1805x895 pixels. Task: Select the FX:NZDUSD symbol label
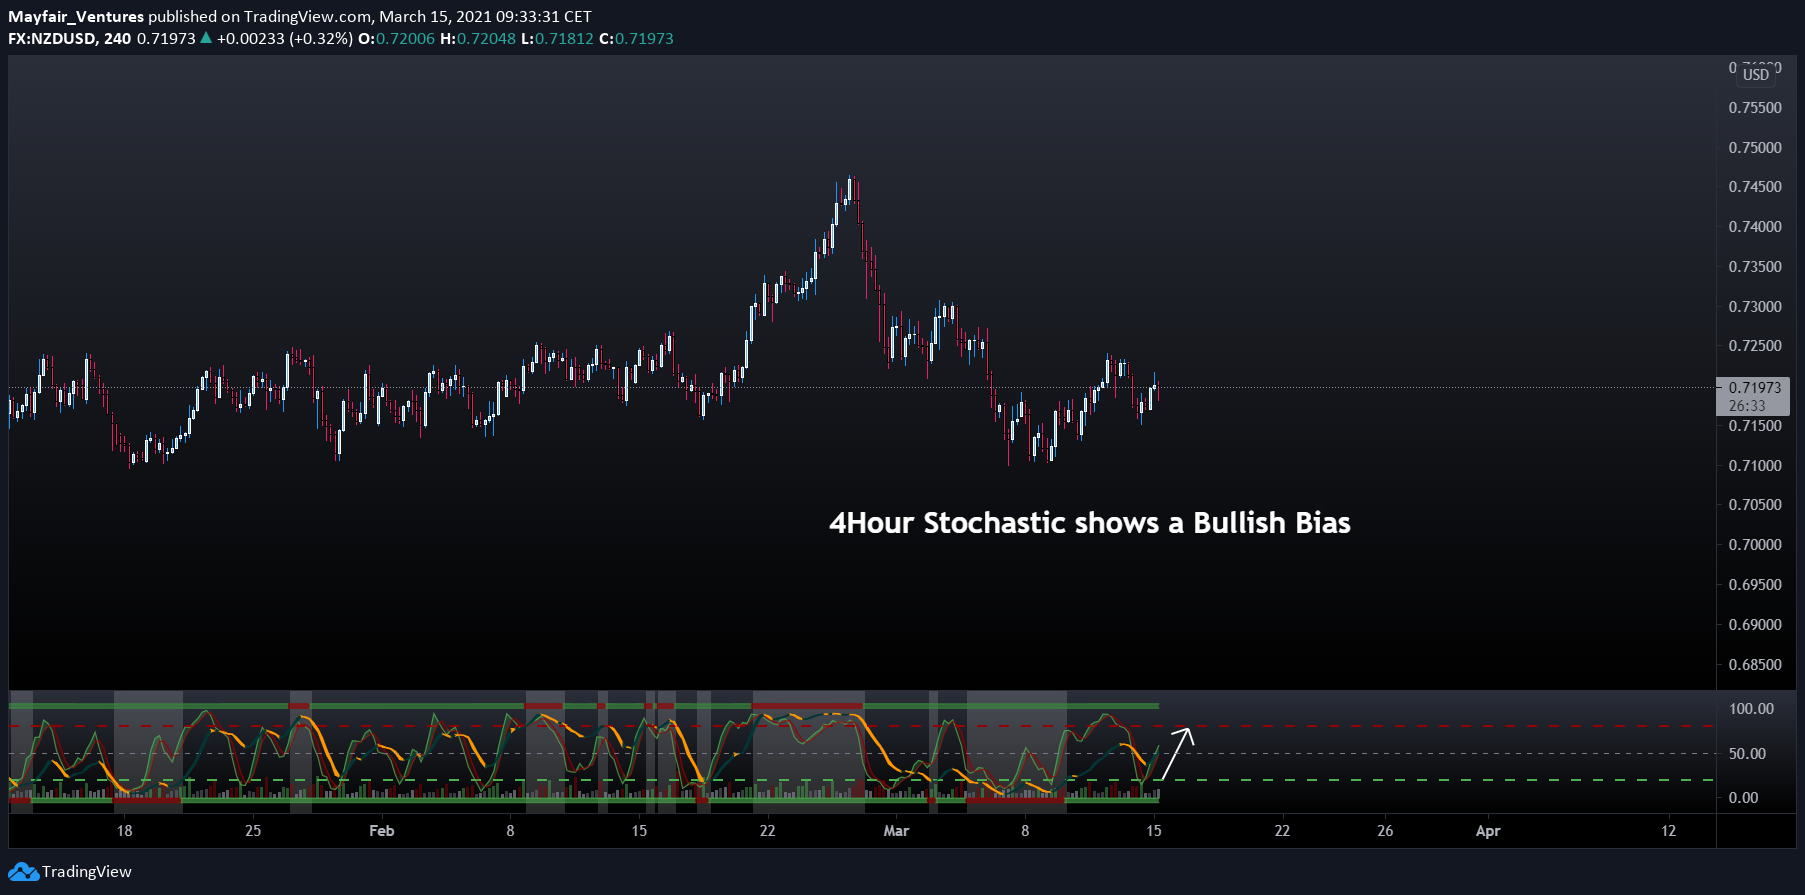pos(52,39)
